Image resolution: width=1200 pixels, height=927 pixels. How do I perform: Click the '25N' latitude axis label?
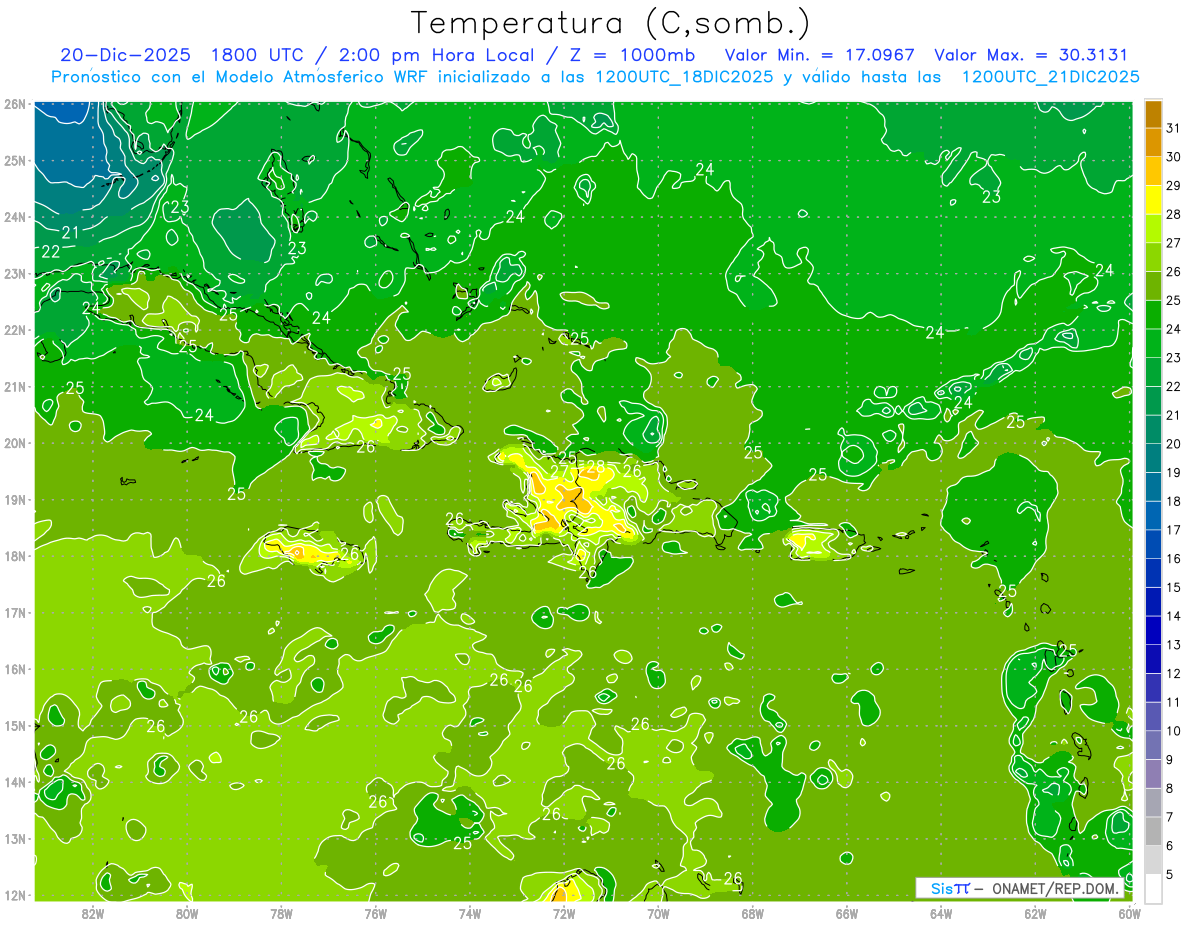[15, 160]
